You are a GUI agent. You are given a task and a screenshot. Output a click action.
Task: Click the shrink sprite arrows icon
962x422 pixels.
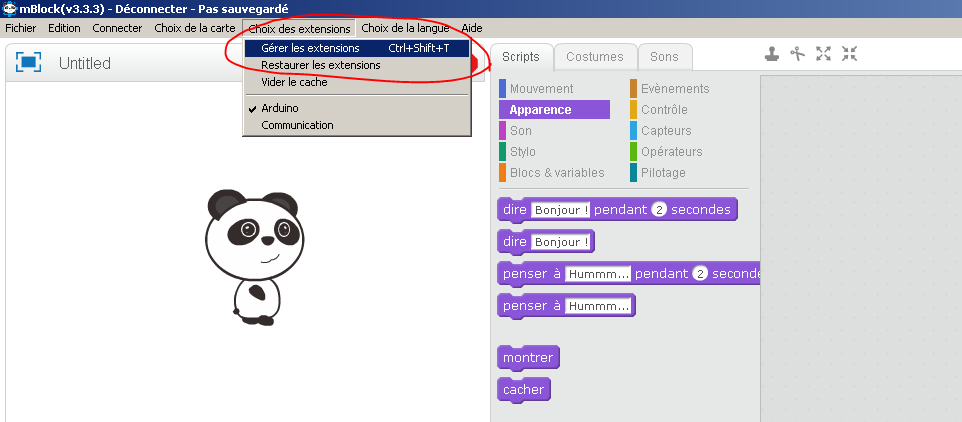[x=849, y=54]
